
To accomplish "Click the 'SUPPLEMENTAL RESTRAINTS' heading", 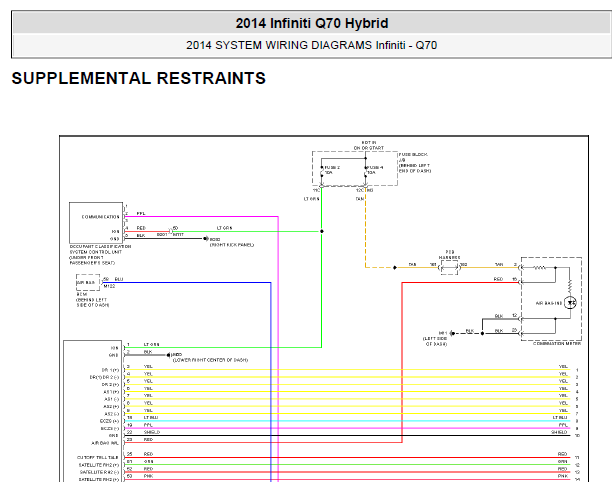I will 139,78.
